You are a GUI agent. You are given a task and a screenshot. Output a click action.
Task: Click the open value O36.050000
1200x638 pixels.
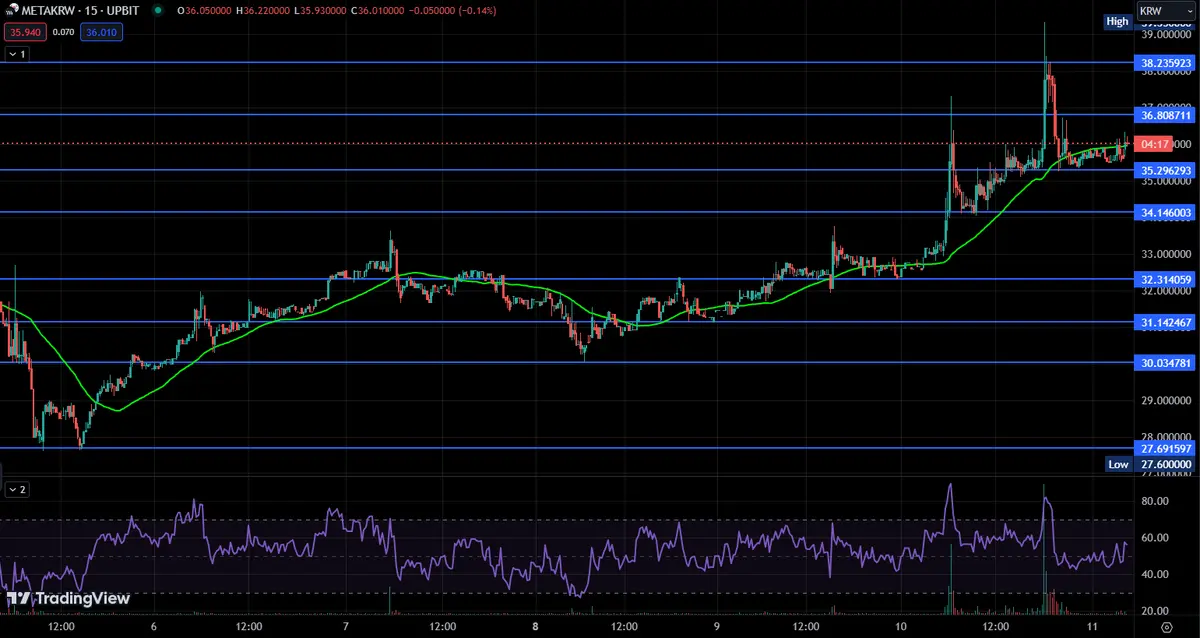click(206, 10)
